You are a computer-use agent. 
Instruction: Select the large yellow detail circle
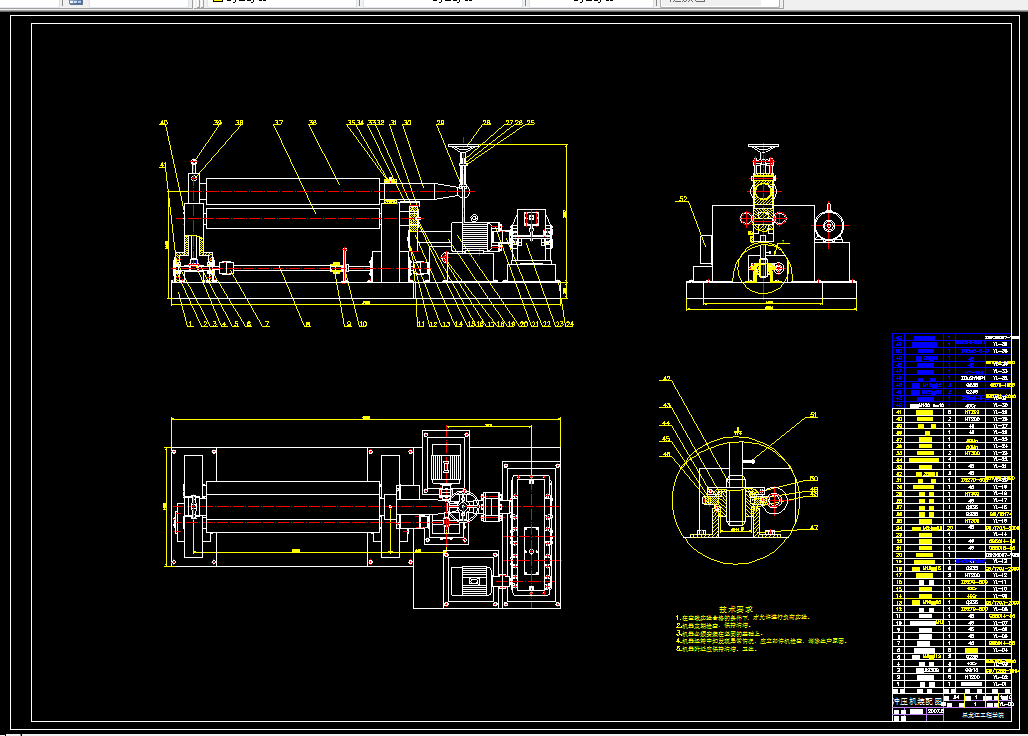[736, 501]
